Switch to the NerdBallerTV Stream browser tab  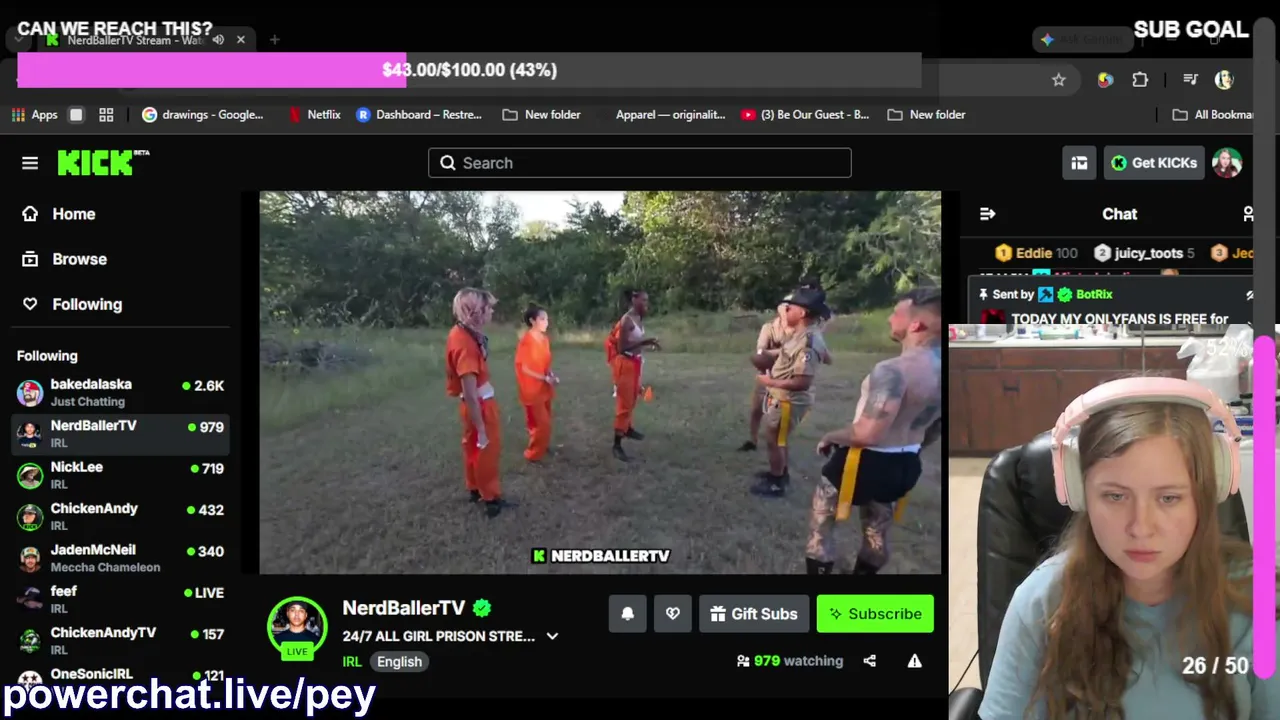point(136,40)
